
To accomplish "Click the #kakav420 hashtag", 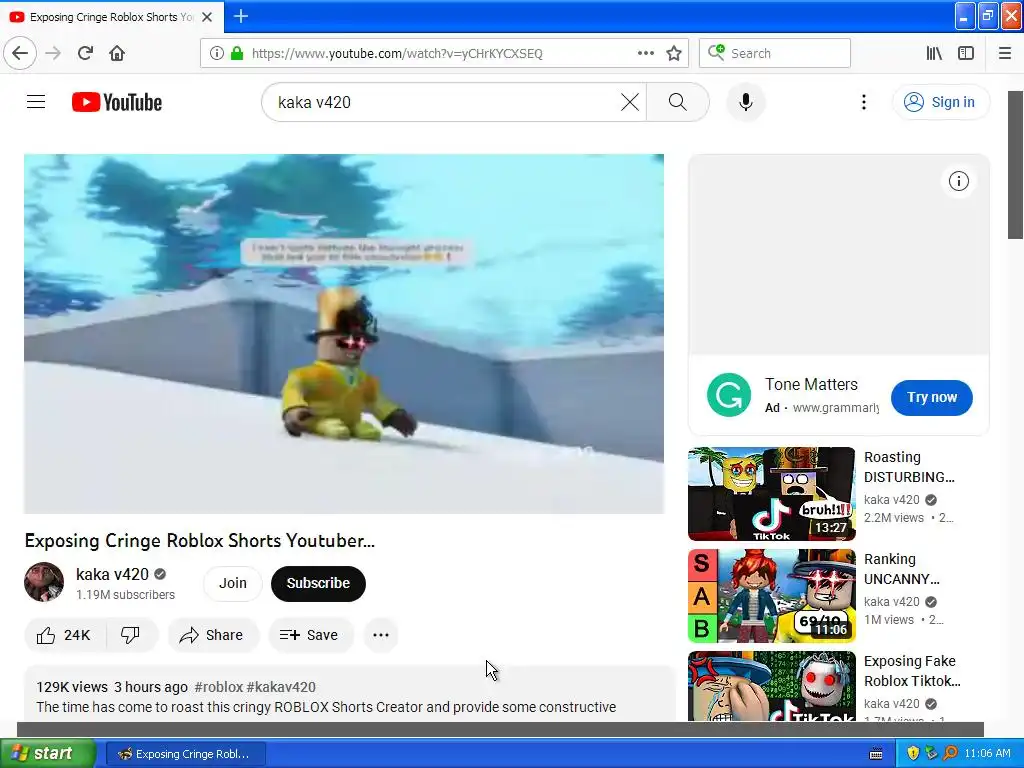I will (281, 687).
